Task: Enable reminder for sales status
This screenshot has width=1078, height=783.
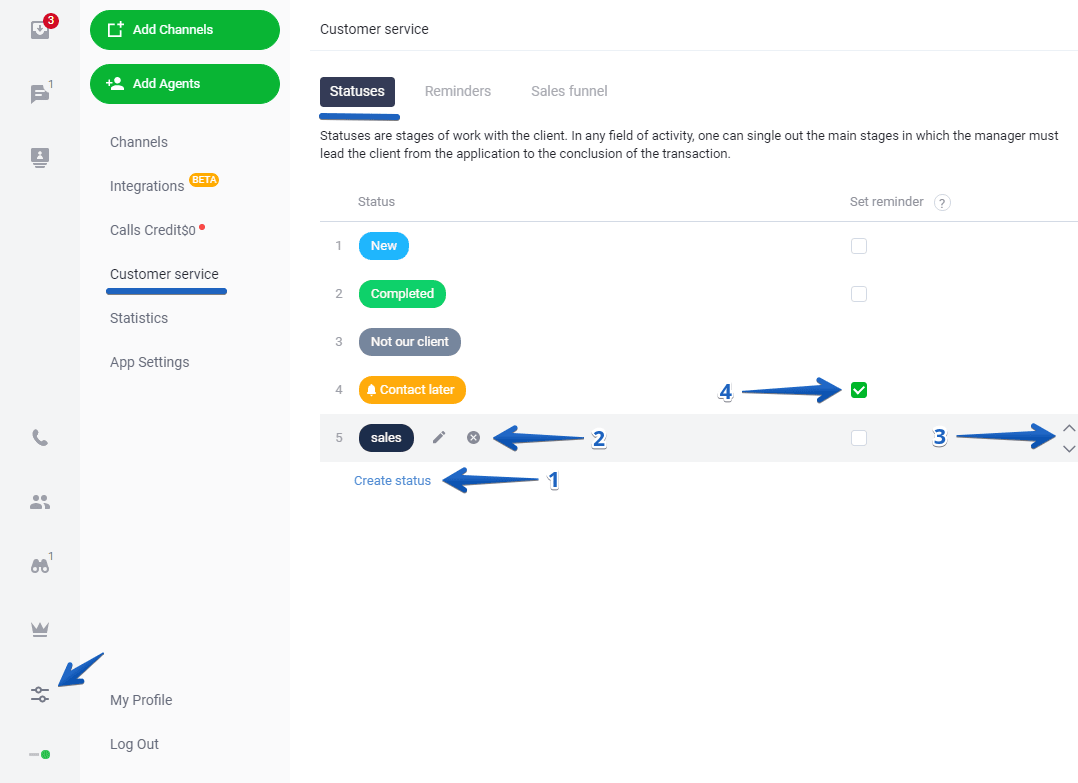Action: click(x=859, y=438)
